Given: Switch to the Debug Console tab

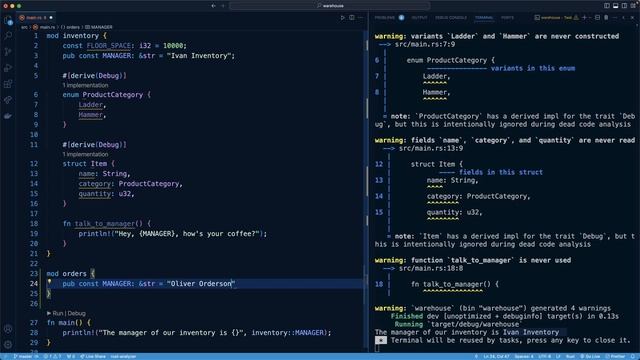Looking at the screenshot, I should (x=451, y=18).
